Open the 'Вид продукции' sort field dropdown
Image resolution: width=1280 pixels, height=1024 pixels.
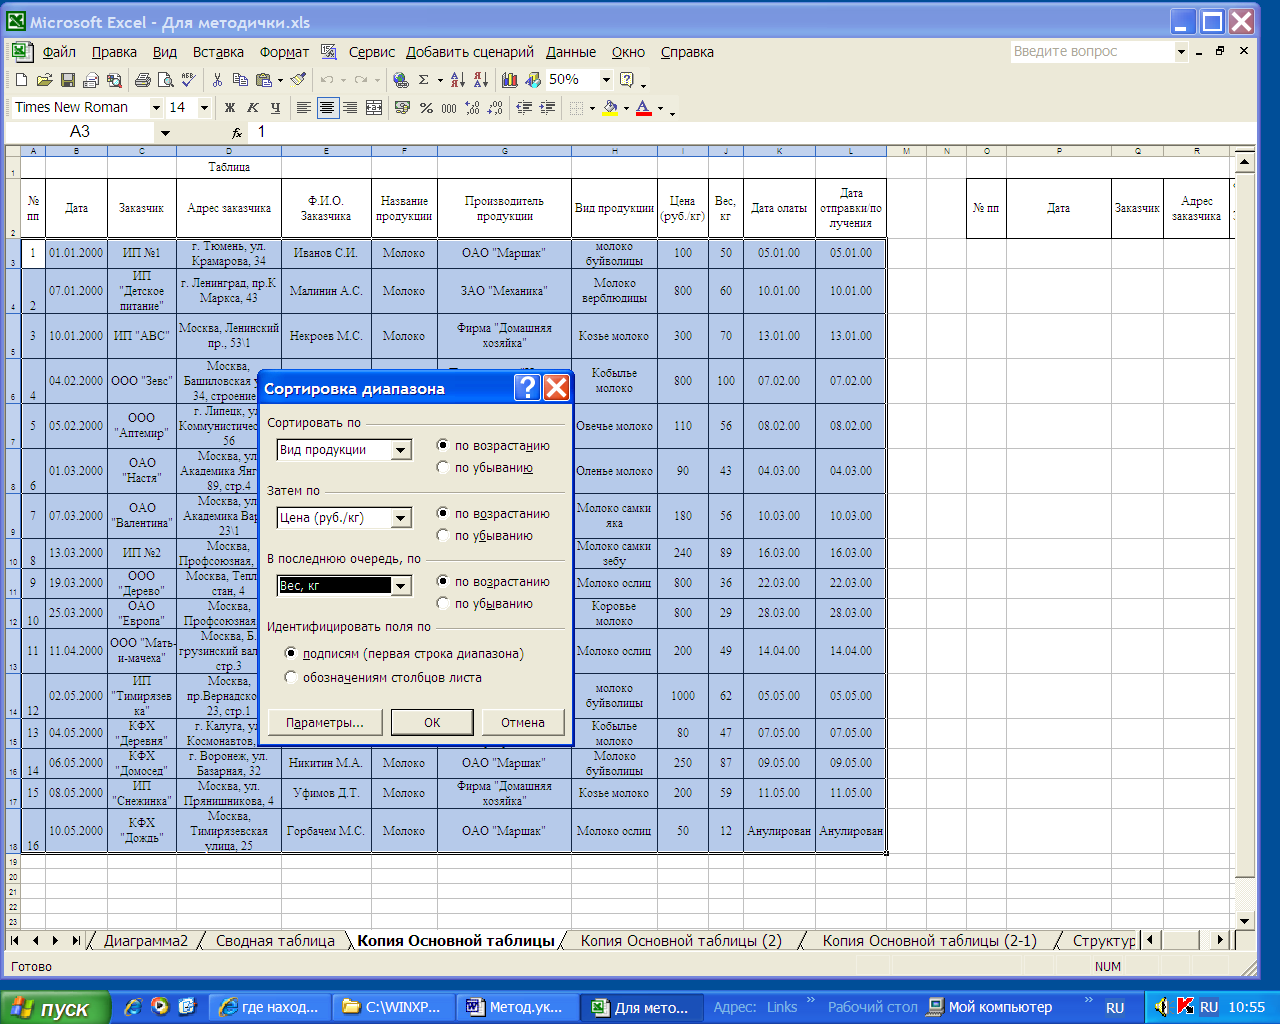tap(401, 450)
